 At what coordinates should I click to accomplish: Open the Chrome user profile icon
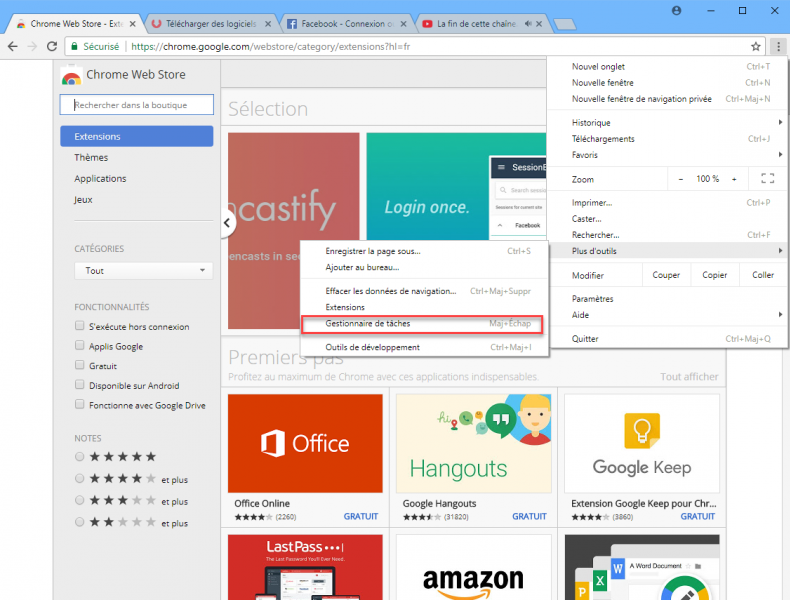pyautogui.click(x=676, y=11)
